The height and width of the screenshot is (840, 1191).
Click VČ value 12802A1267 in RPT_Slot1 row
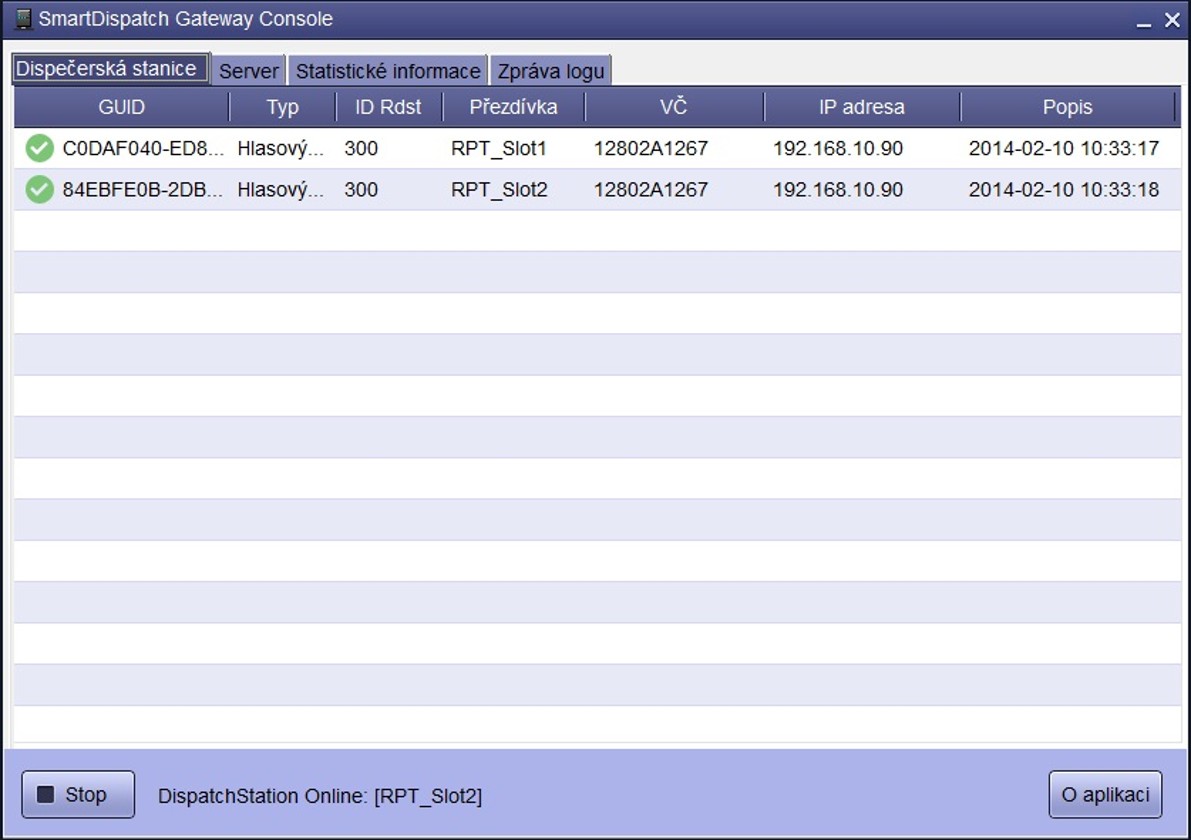651,148
